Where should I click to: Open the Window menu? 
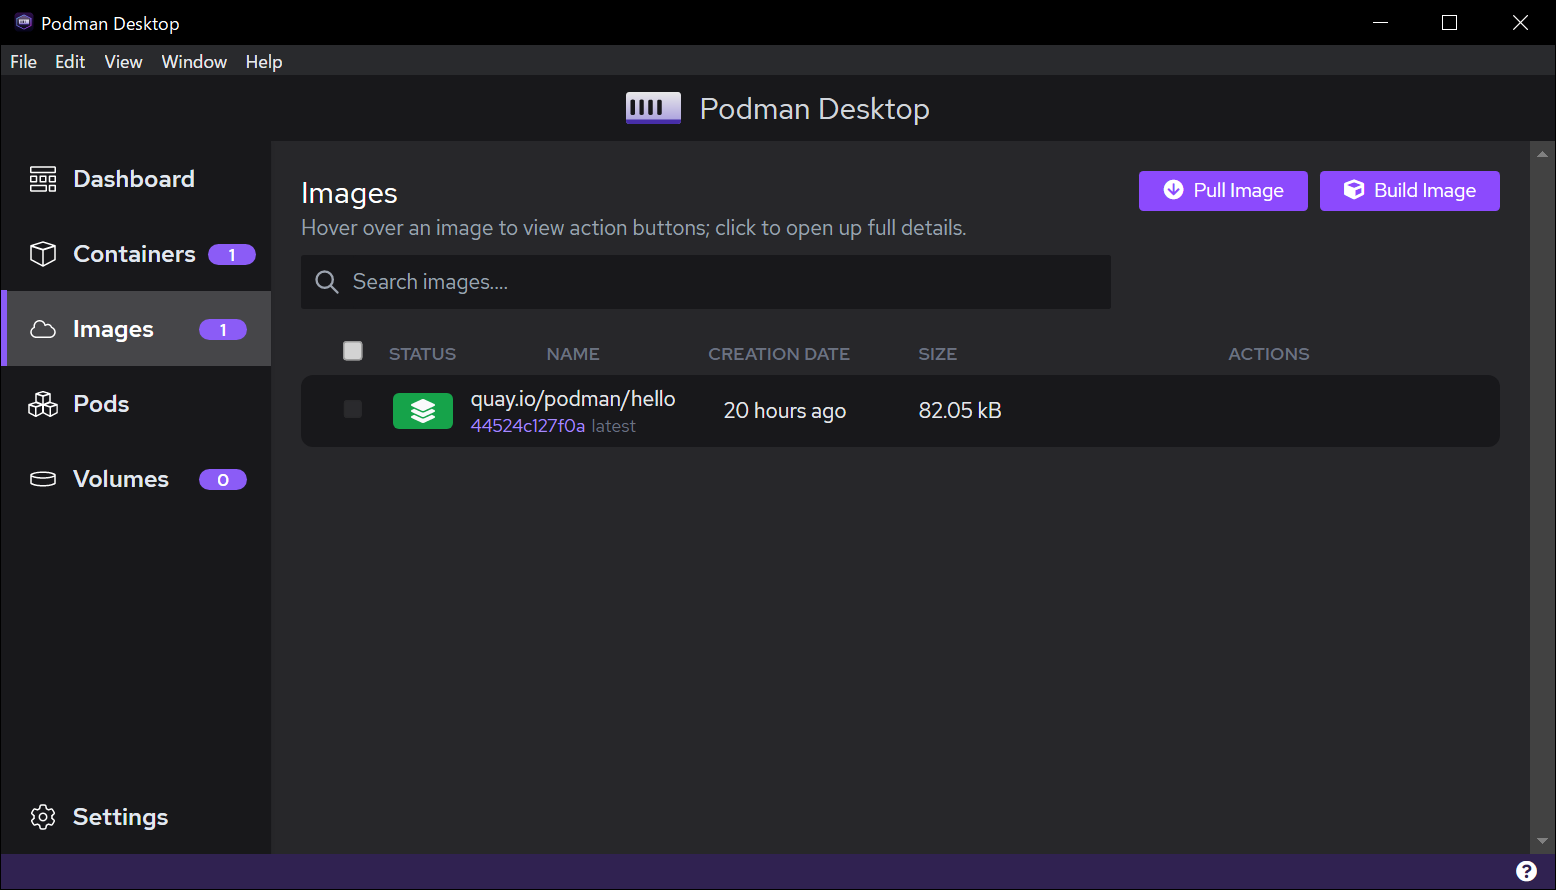(x=194, y=62)
